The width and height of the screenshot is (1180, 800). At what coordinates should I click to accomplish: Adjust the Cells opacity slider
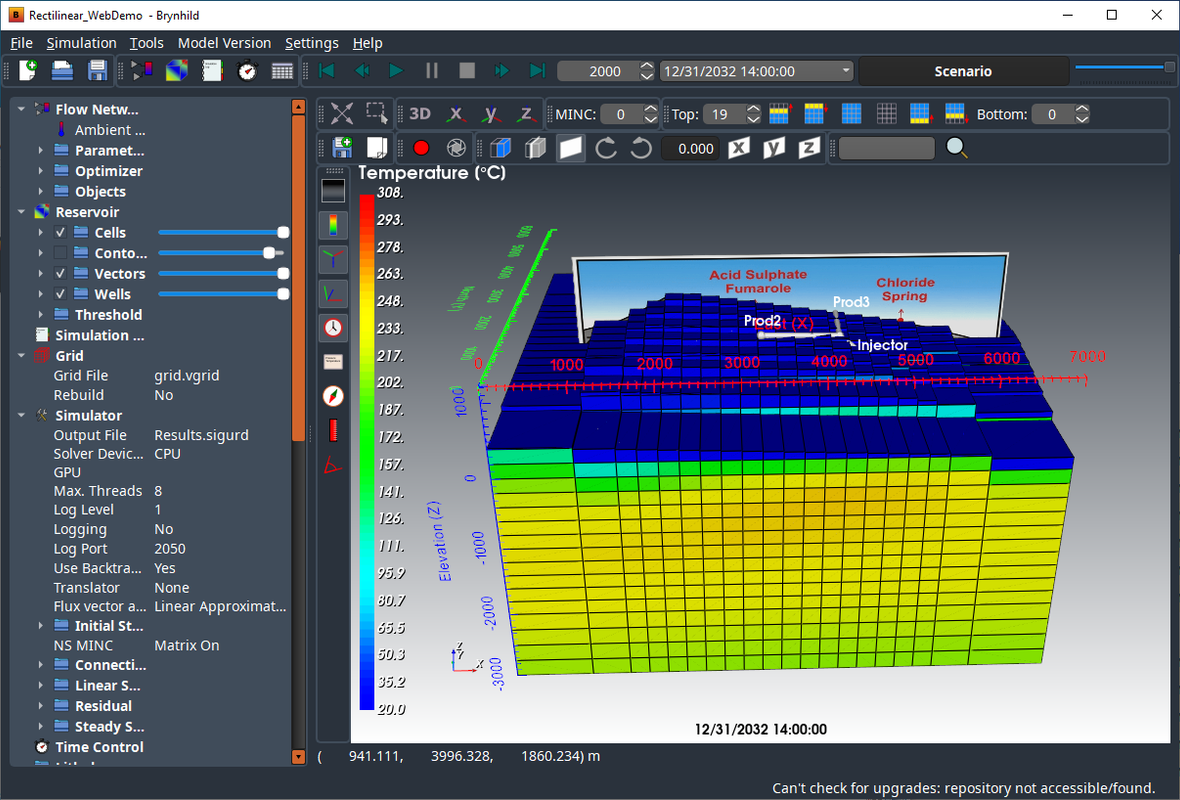click(224, 233)
